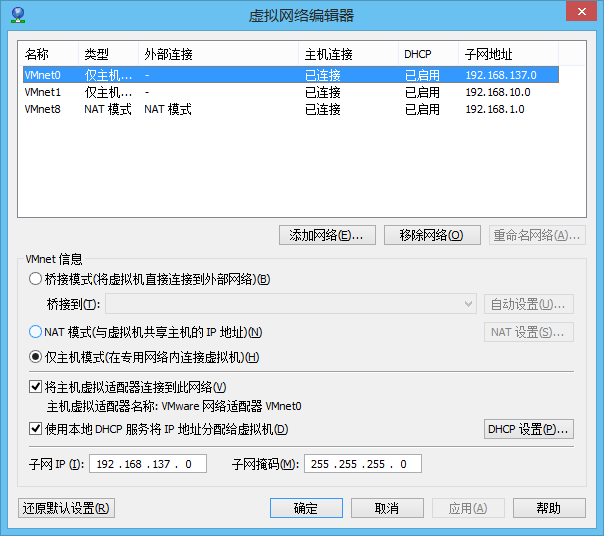
Task: Select 仅主机模式 radio button
Action: pos(35,357)
